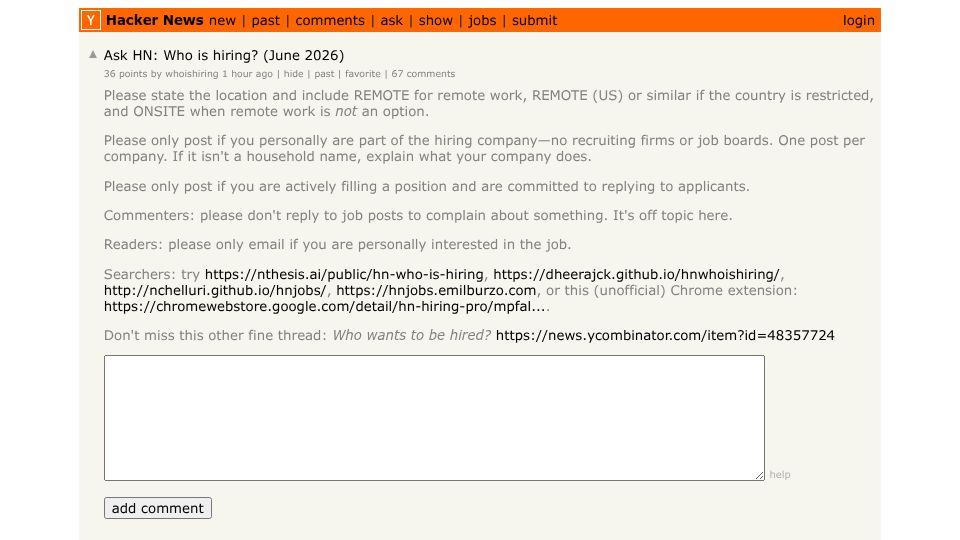Focus the comment text area
The height and width of the screenshot is (540, 960).
pos(434,418)
